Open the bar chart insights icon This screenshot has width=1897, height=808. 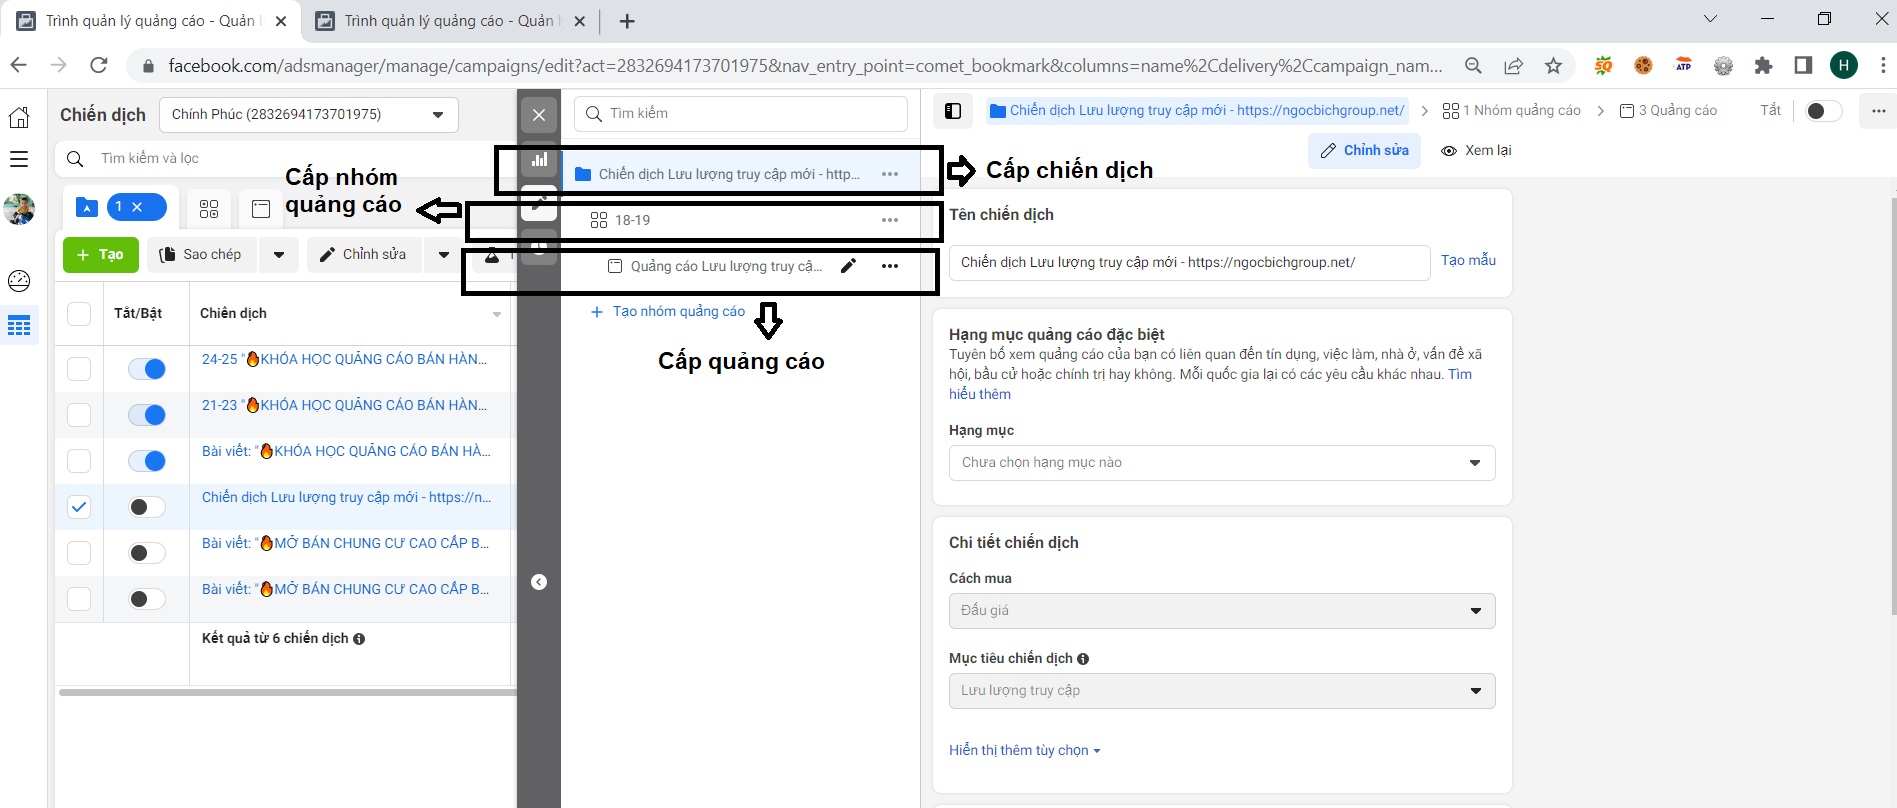pyautogui.click(x=539, y=160)
